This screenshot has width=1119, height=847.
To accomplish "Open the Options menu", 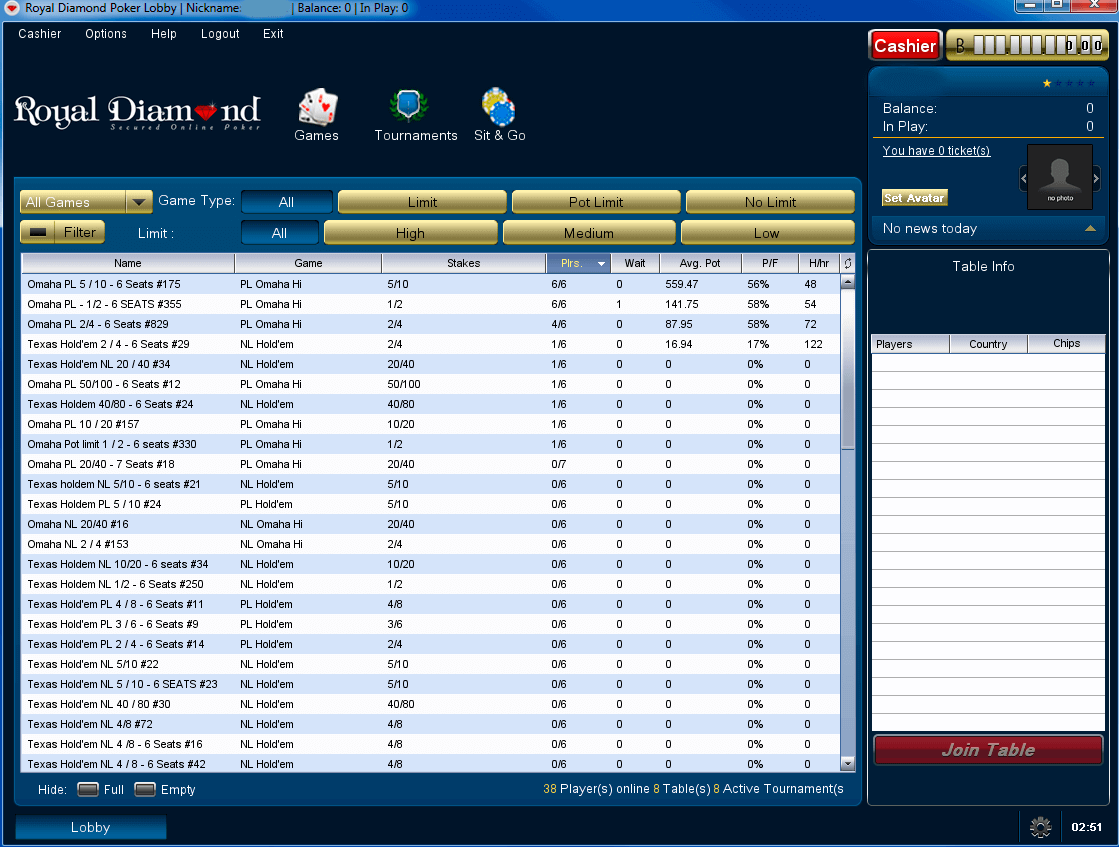I will [x=106, y=34].
